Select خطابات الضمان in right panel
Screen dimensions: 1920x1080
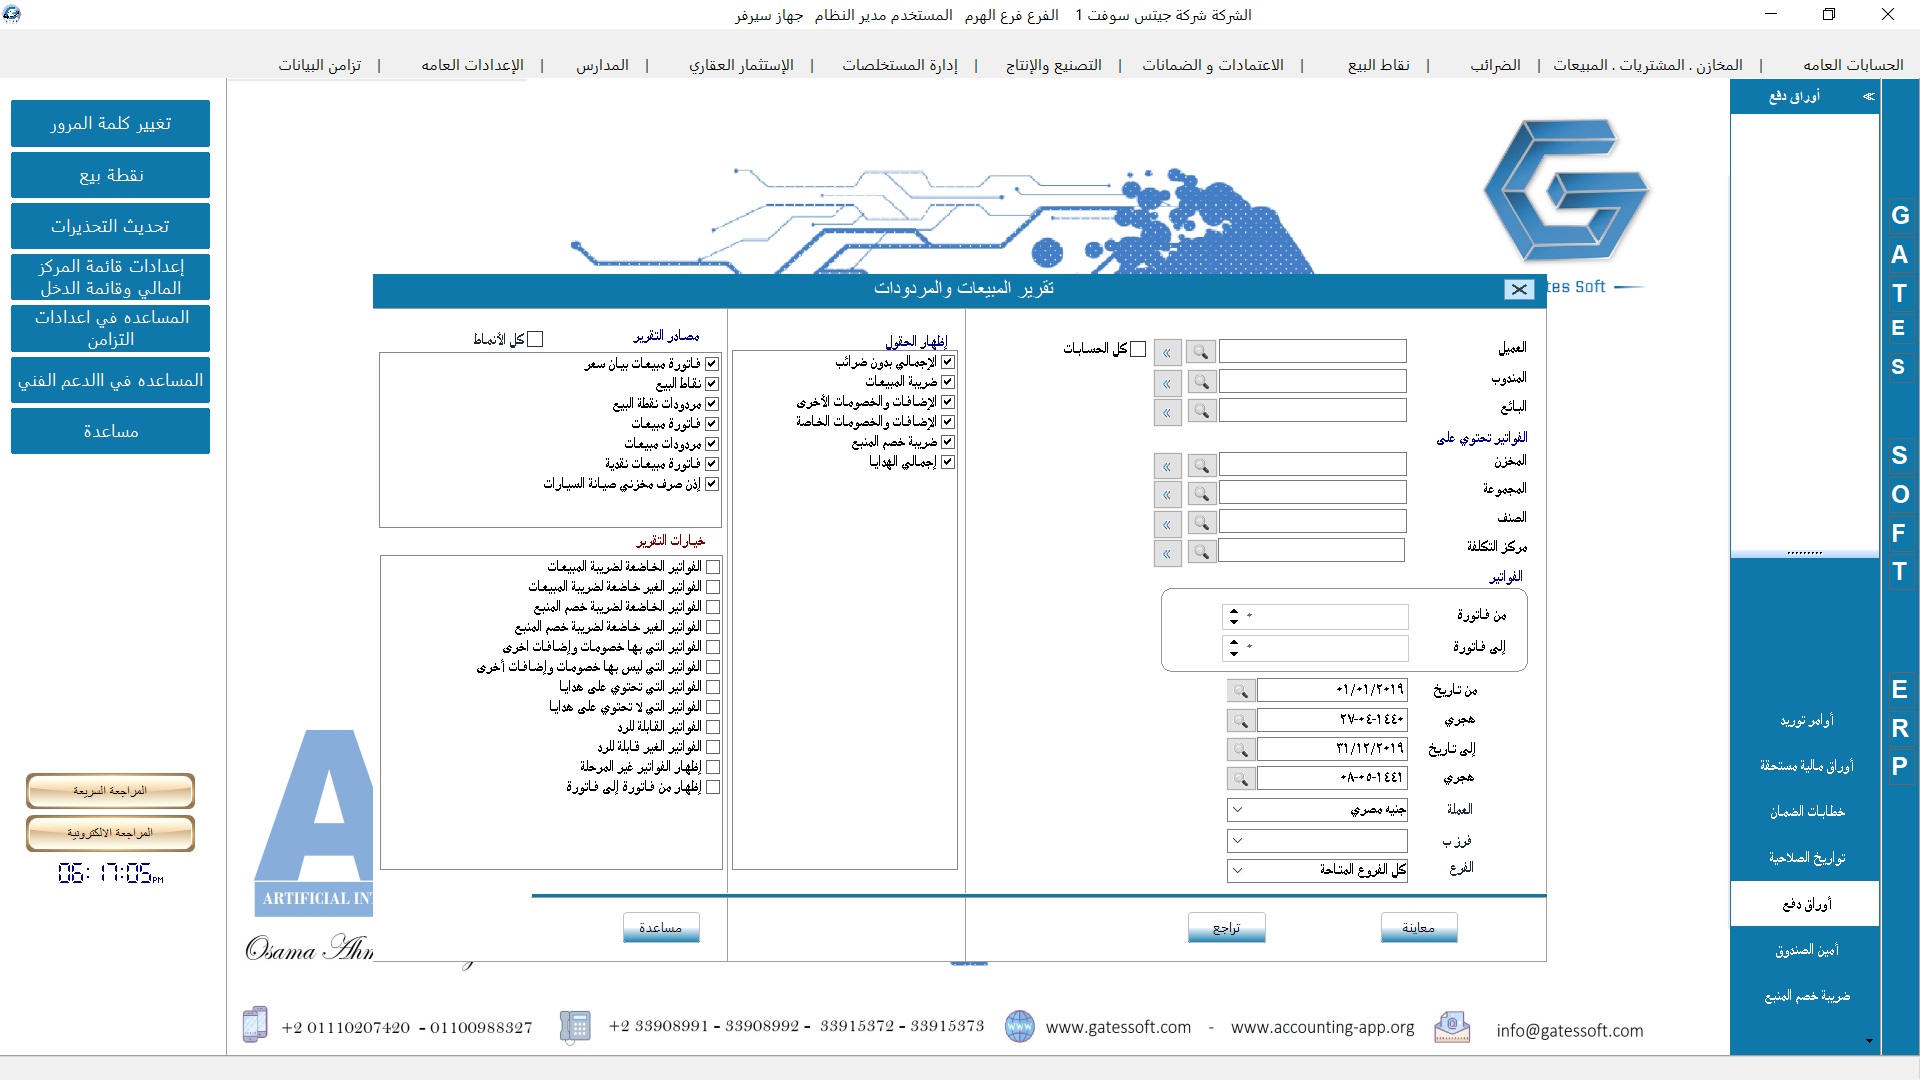1806,812
